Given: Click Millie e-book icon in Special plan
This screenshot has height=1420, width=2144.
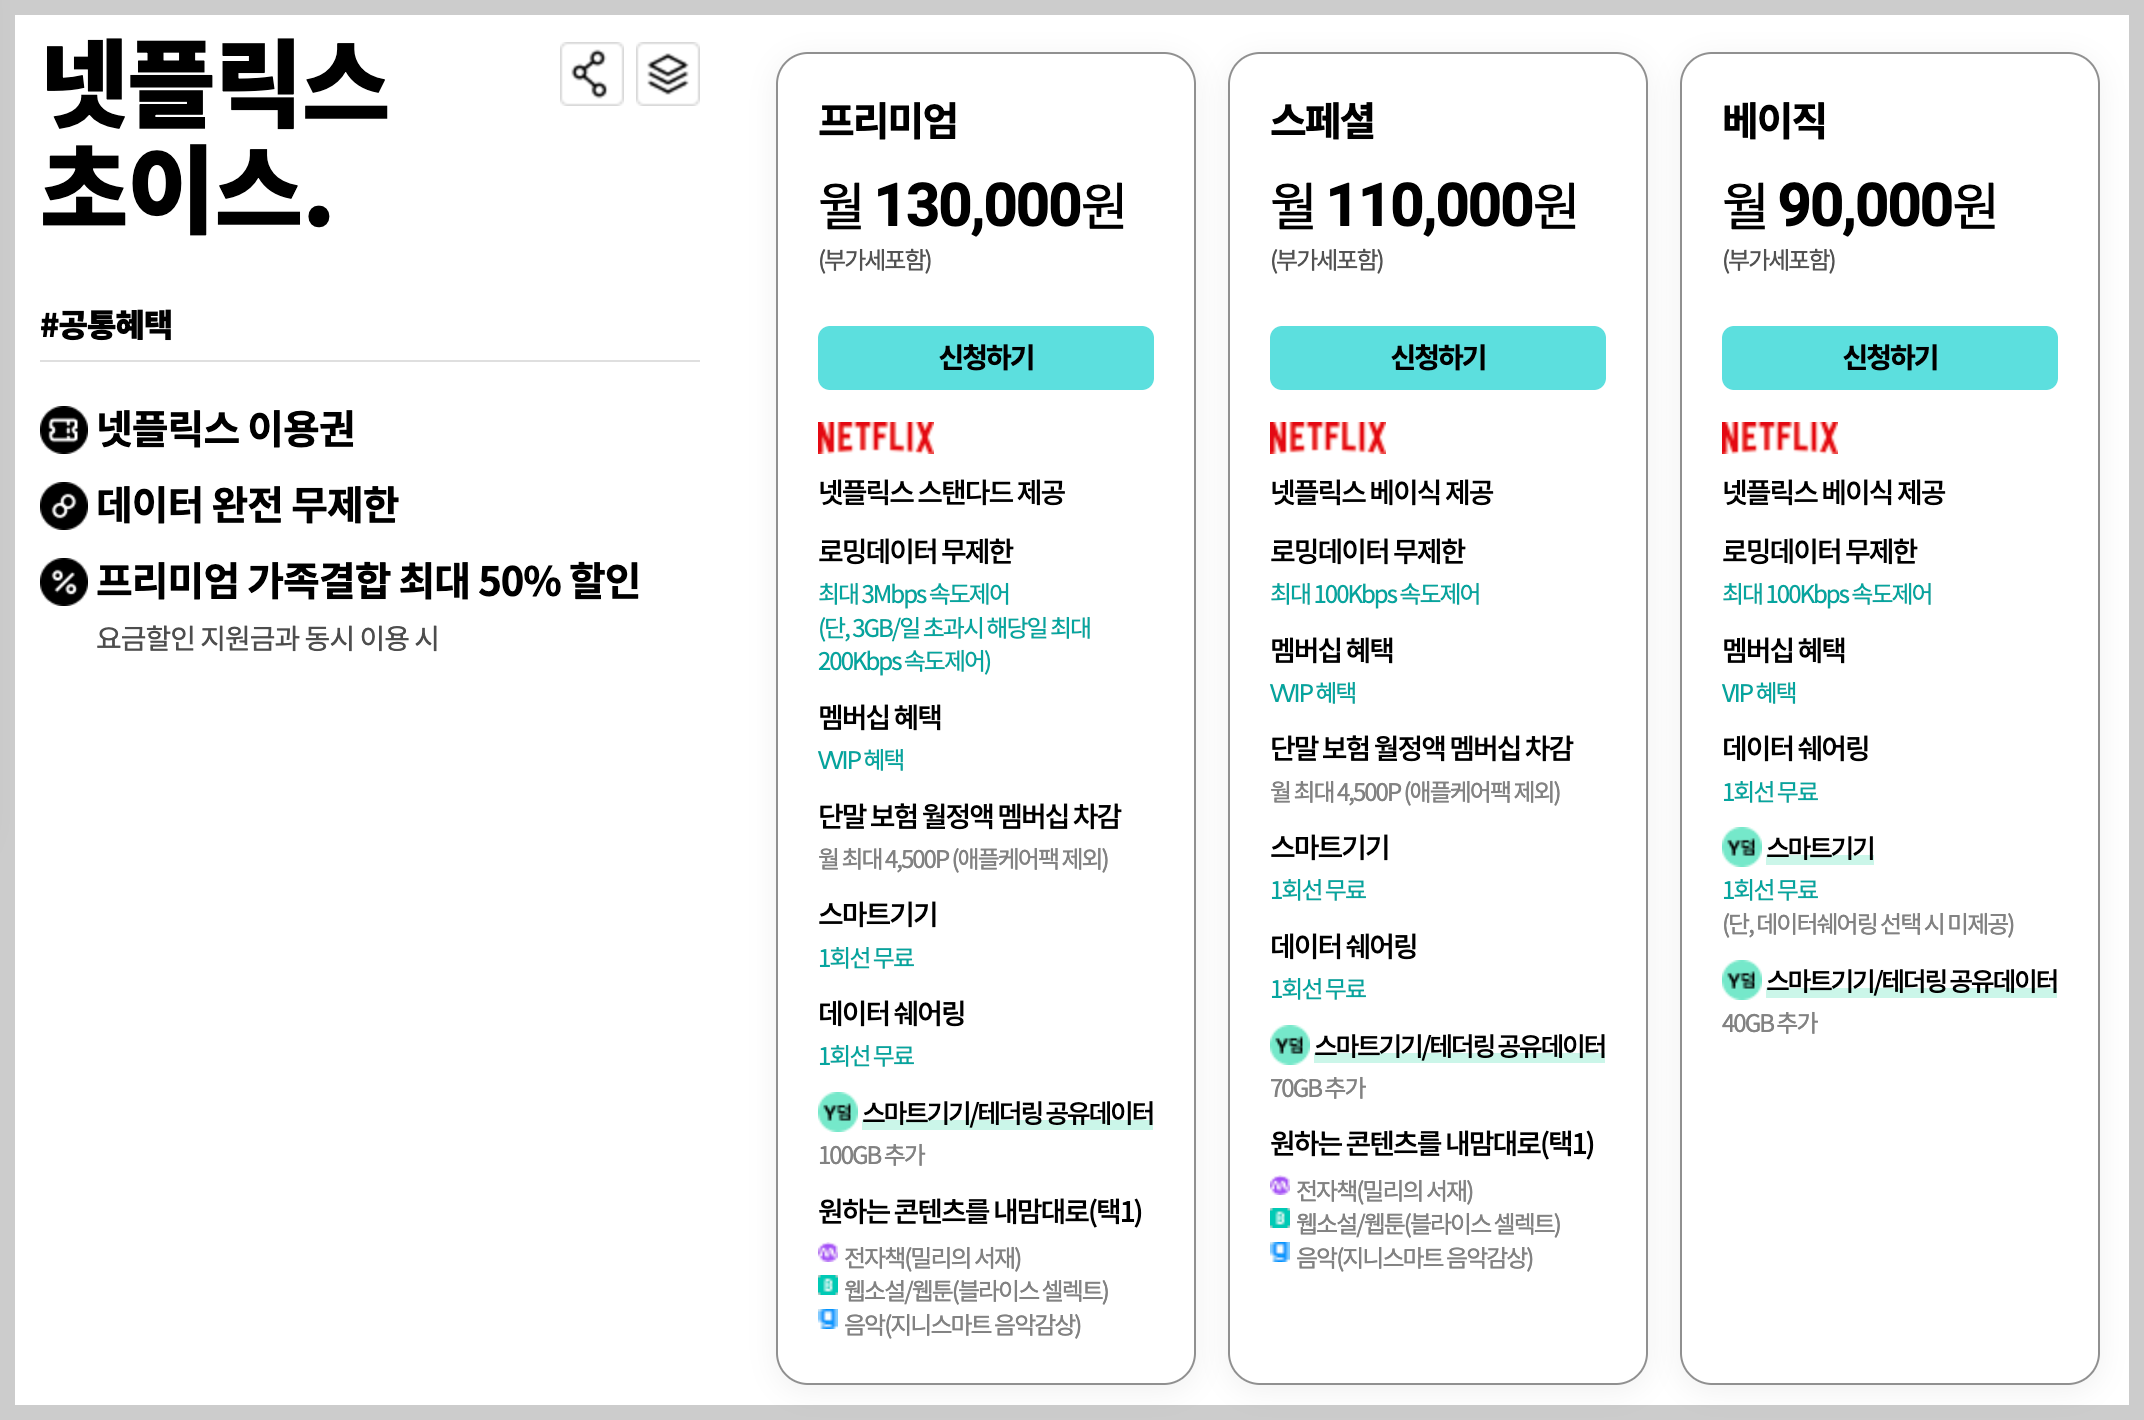Looking at the screenshot, I should [1279, 1186].
